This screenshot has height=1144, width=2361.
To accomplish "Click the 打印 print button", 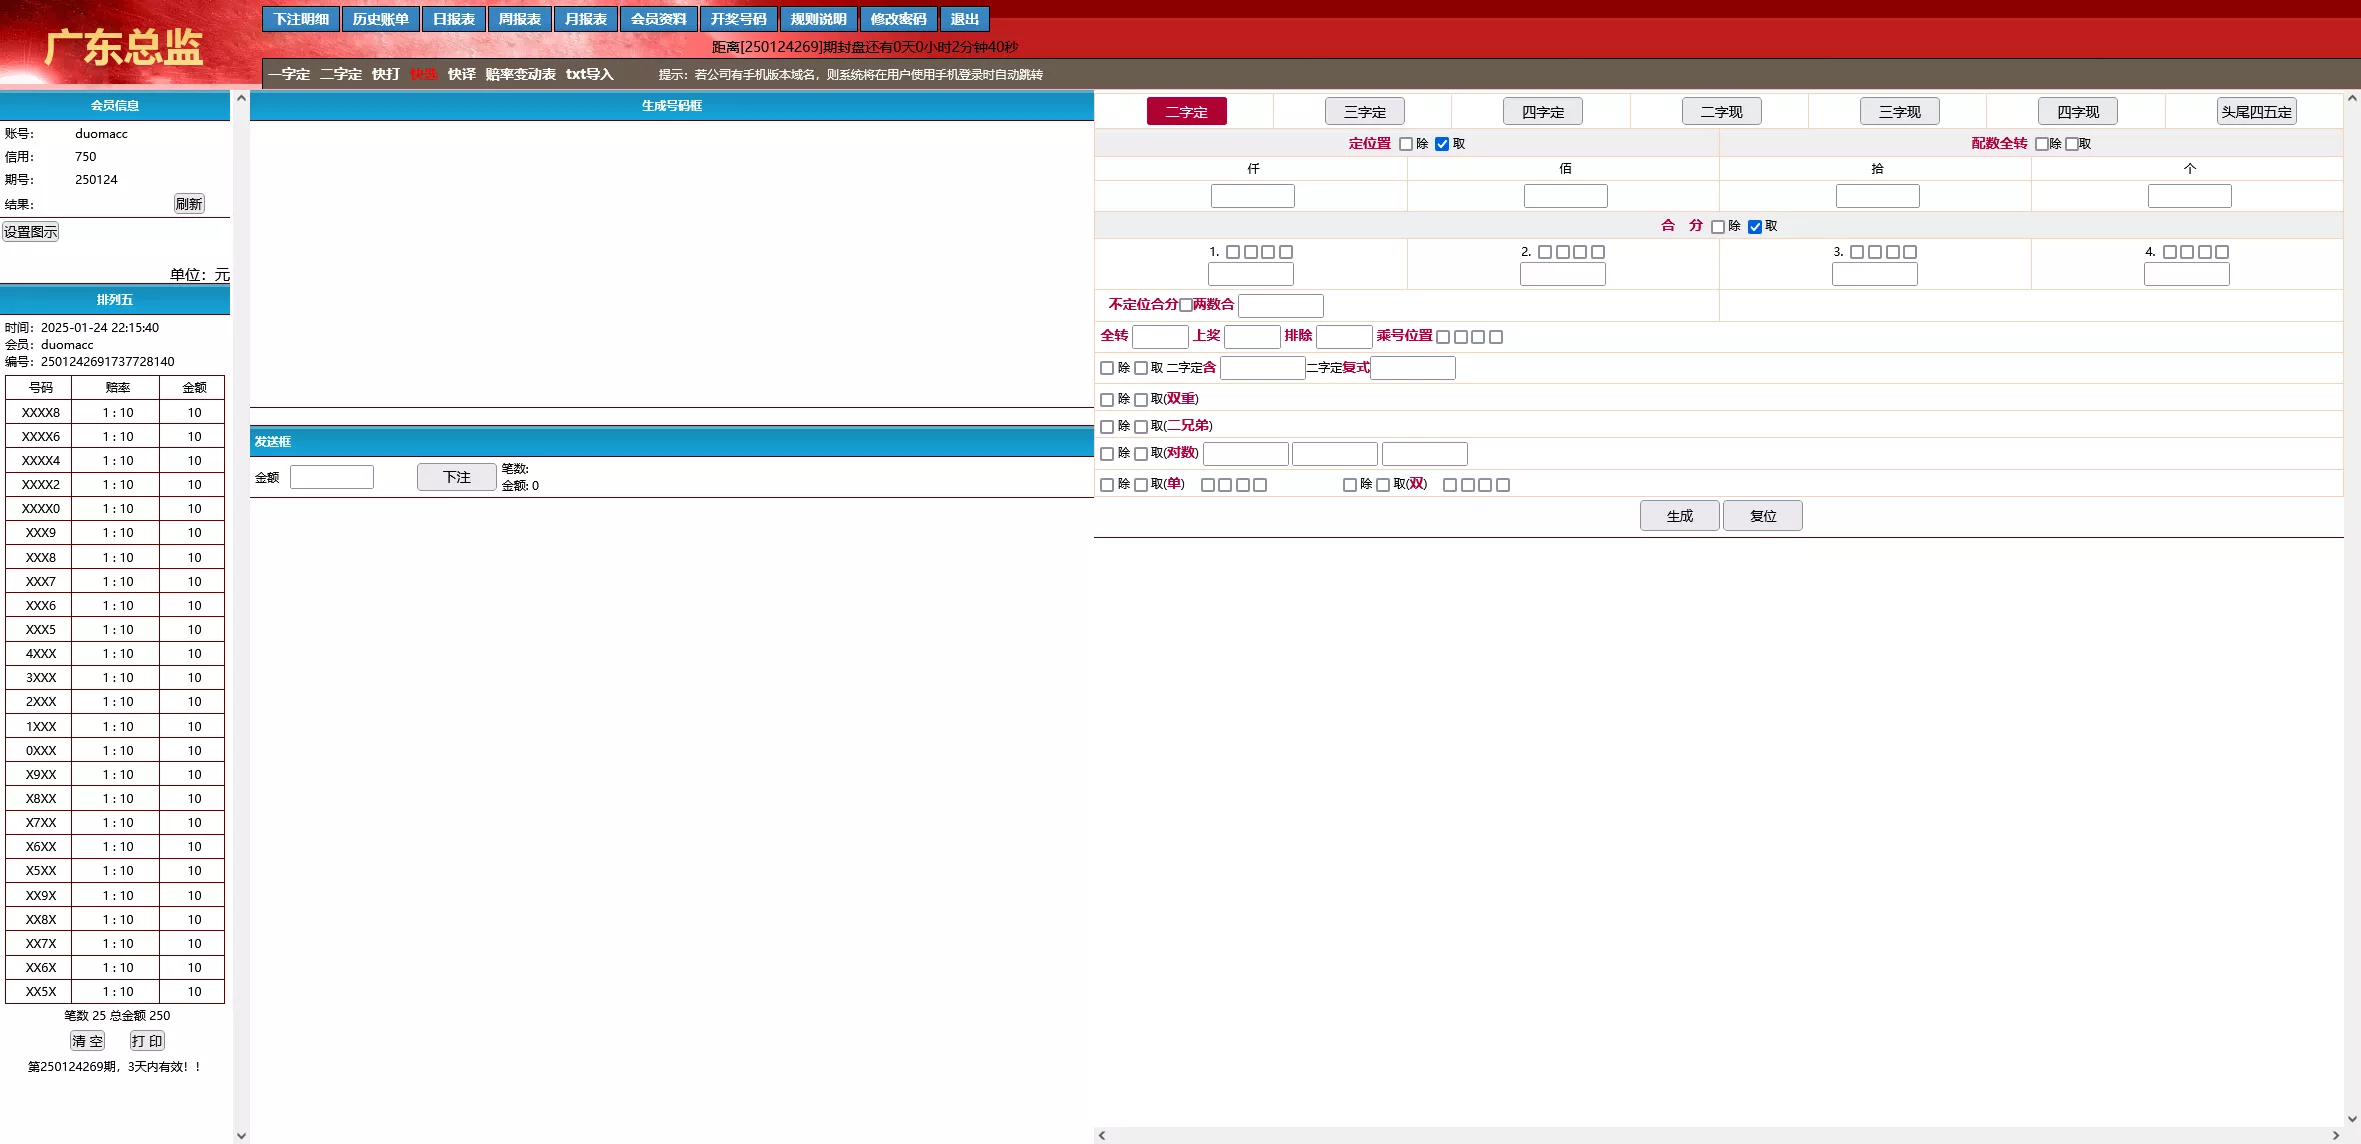I will (x=147, y=1041).
